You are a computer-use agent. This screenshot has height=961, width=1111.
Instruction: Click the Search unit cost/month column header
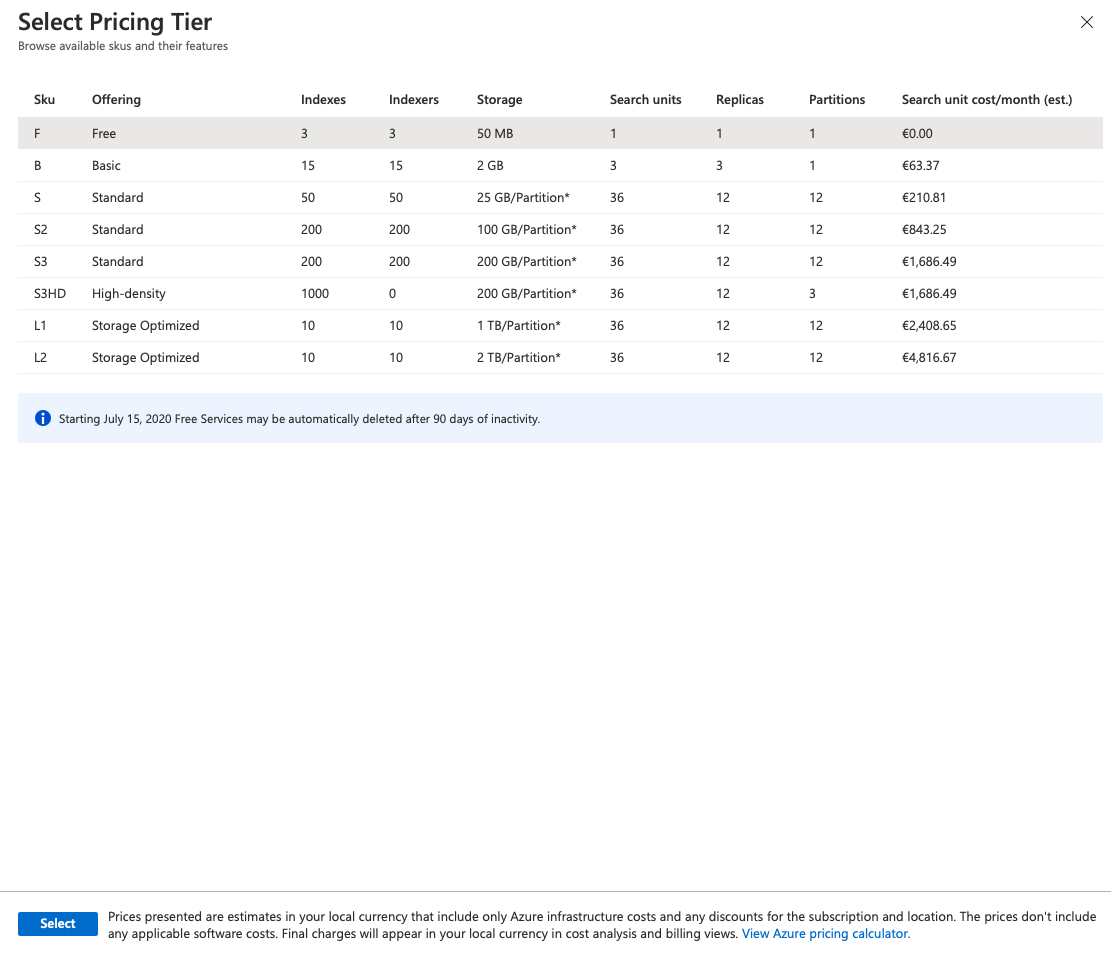pyautogui.click(x=986, y=100)
